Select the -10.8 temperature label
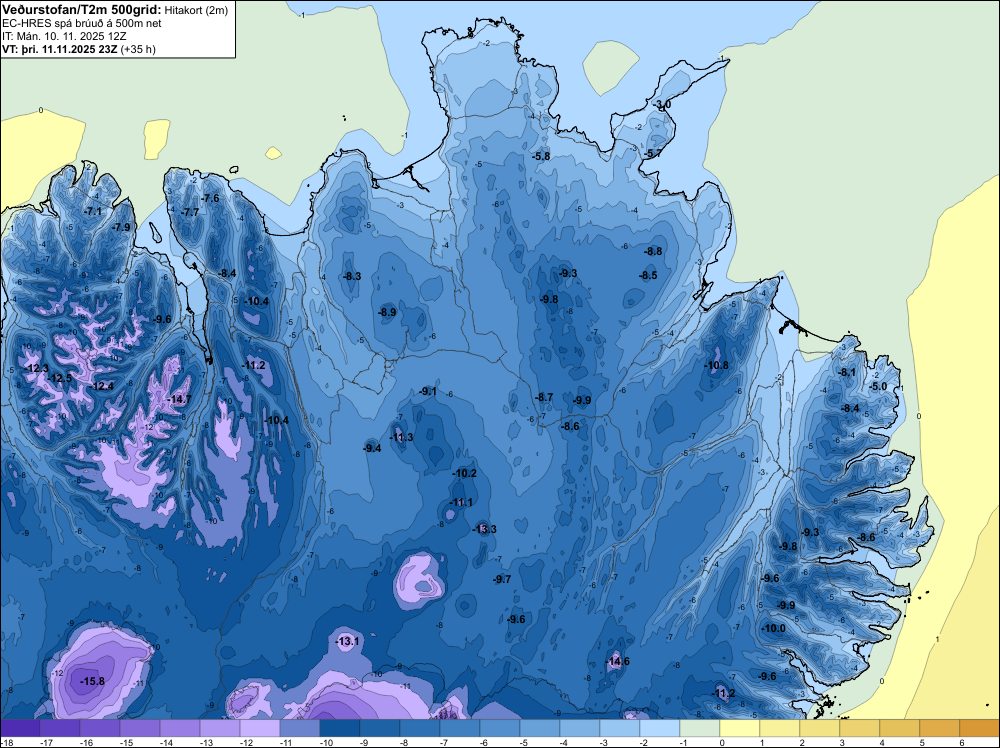This screenshot has width=1000, height=748. click(x=716, y=365)
